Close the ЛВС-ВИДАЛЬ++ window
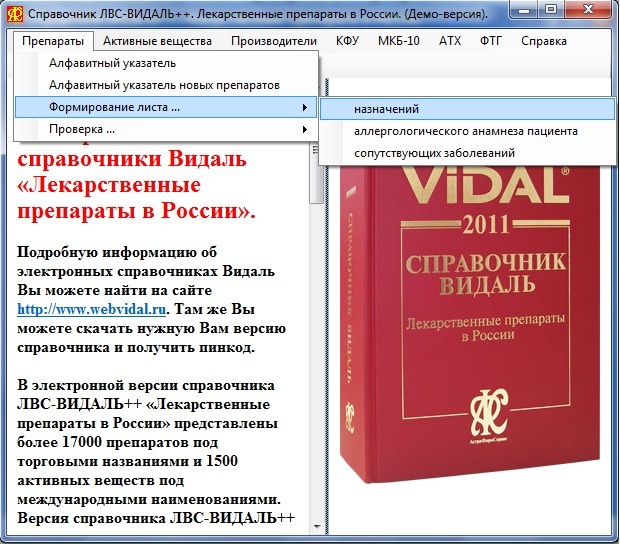 coord(589,9)
